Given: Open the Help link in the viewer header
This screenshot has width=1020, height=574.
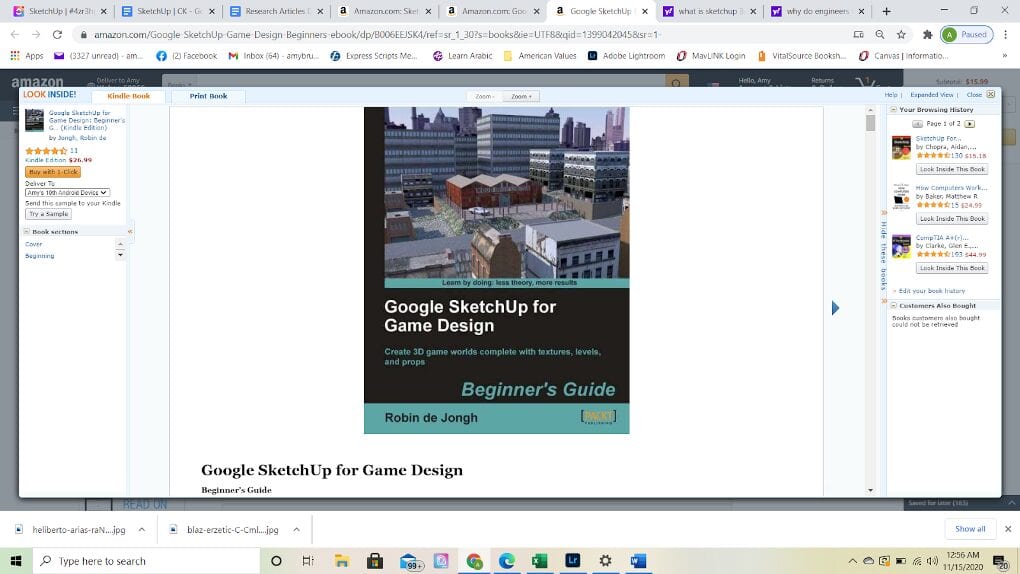Looking at the screenshot, I should 891,95.
